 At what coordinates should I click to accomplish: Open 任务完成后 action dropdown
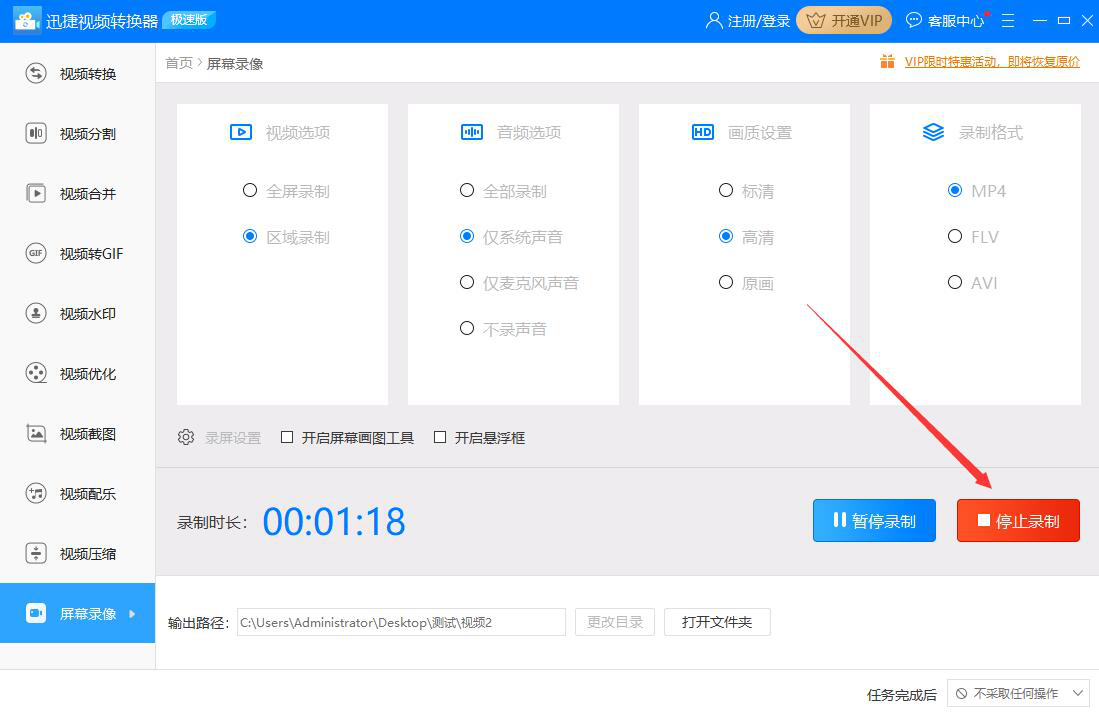pyautogui.click(x=1018, y=693)
